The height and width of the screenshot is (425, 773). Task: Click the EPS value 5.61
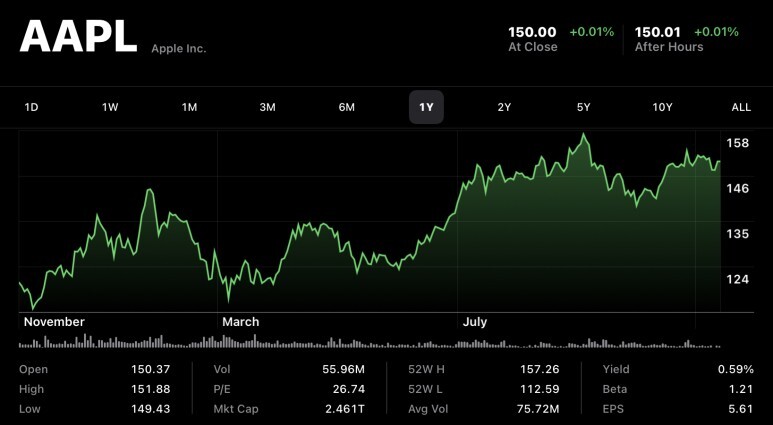pyautogui.click(x=740, y=409)
